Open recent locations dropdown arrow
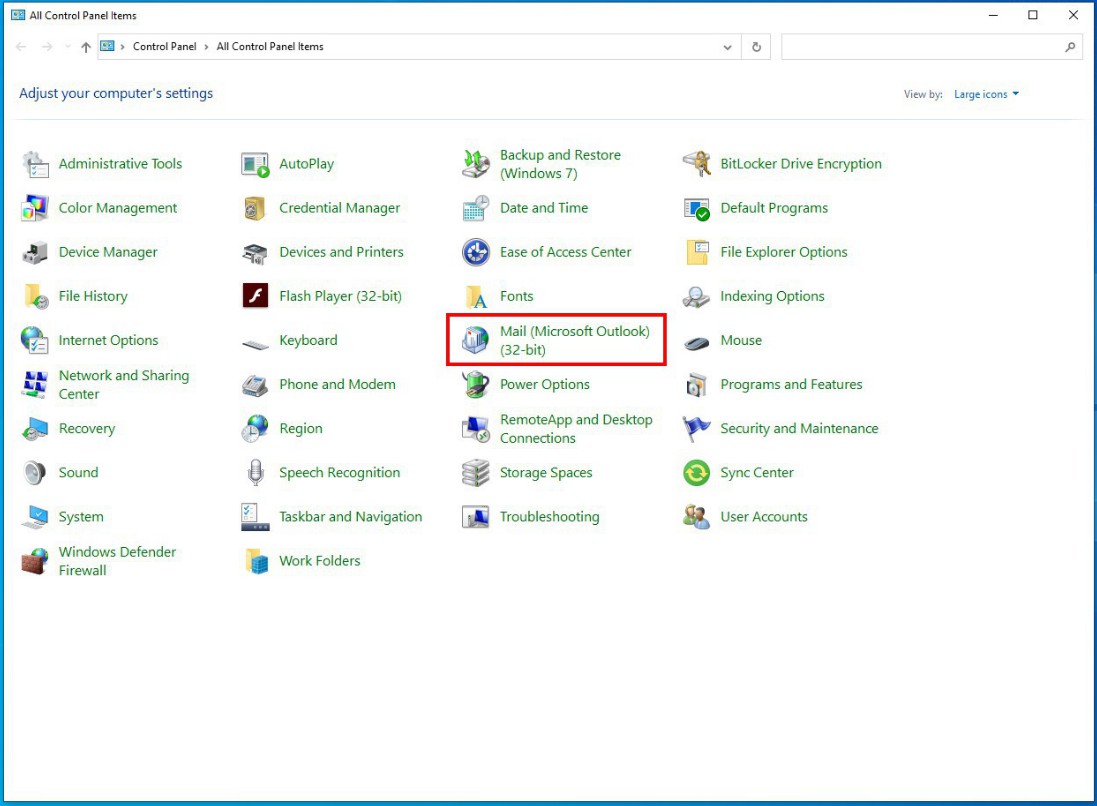This screenshot has width=1097, height=806. [x=67, y=47]
